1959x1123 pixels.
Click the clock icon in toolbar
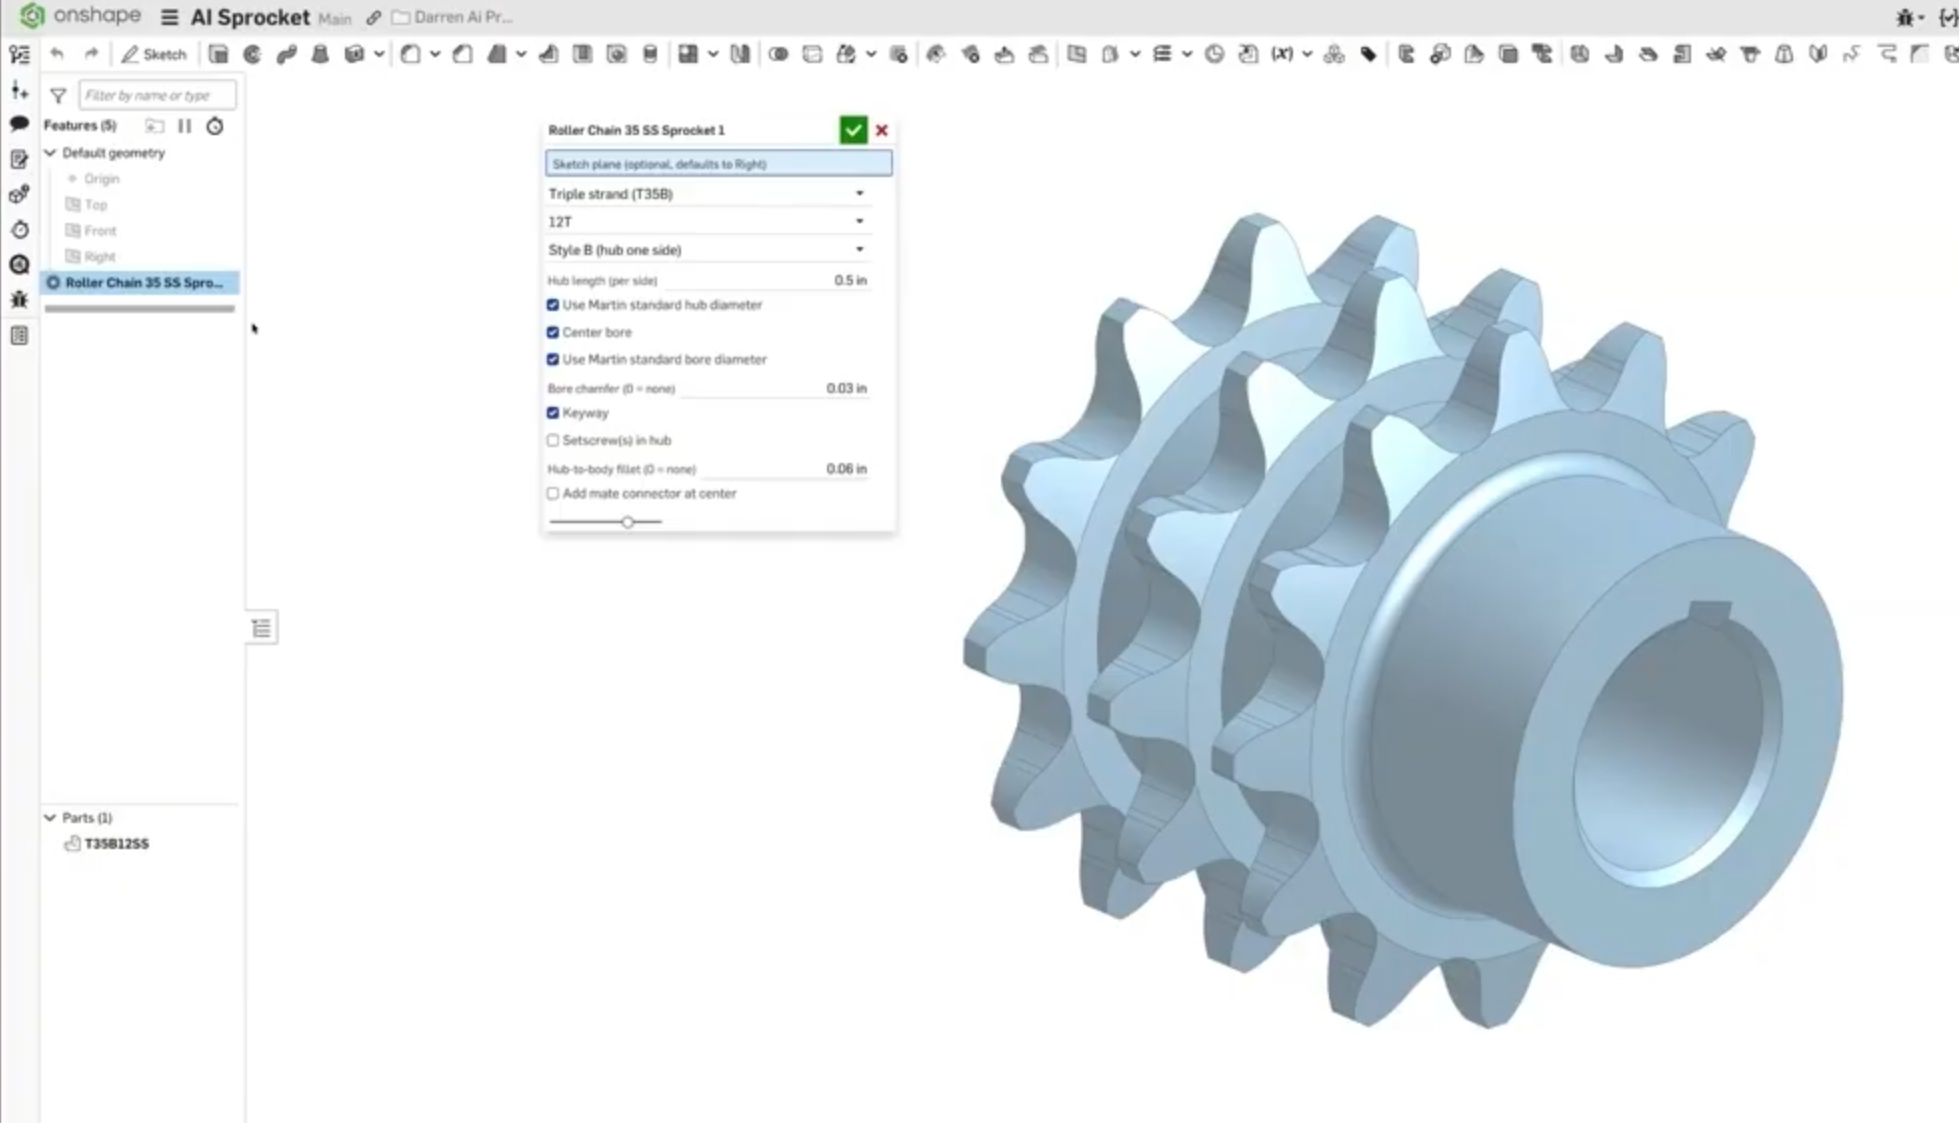[1214, 54]
